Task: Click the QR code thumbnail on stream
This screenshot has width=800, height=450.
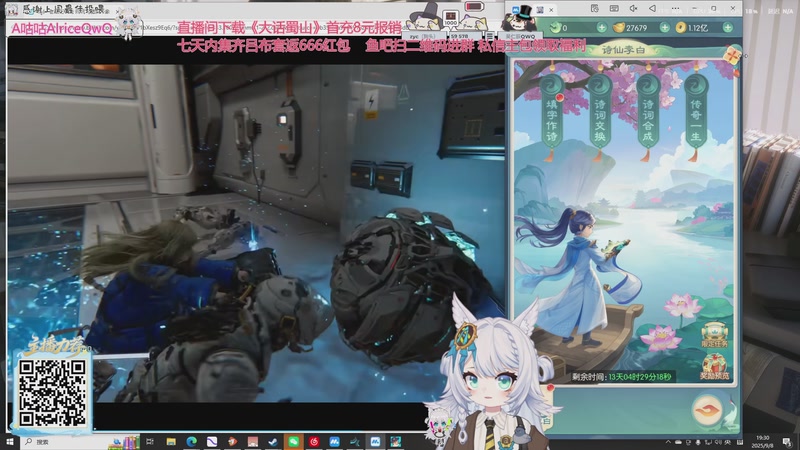Action: [x=53, y=392]
